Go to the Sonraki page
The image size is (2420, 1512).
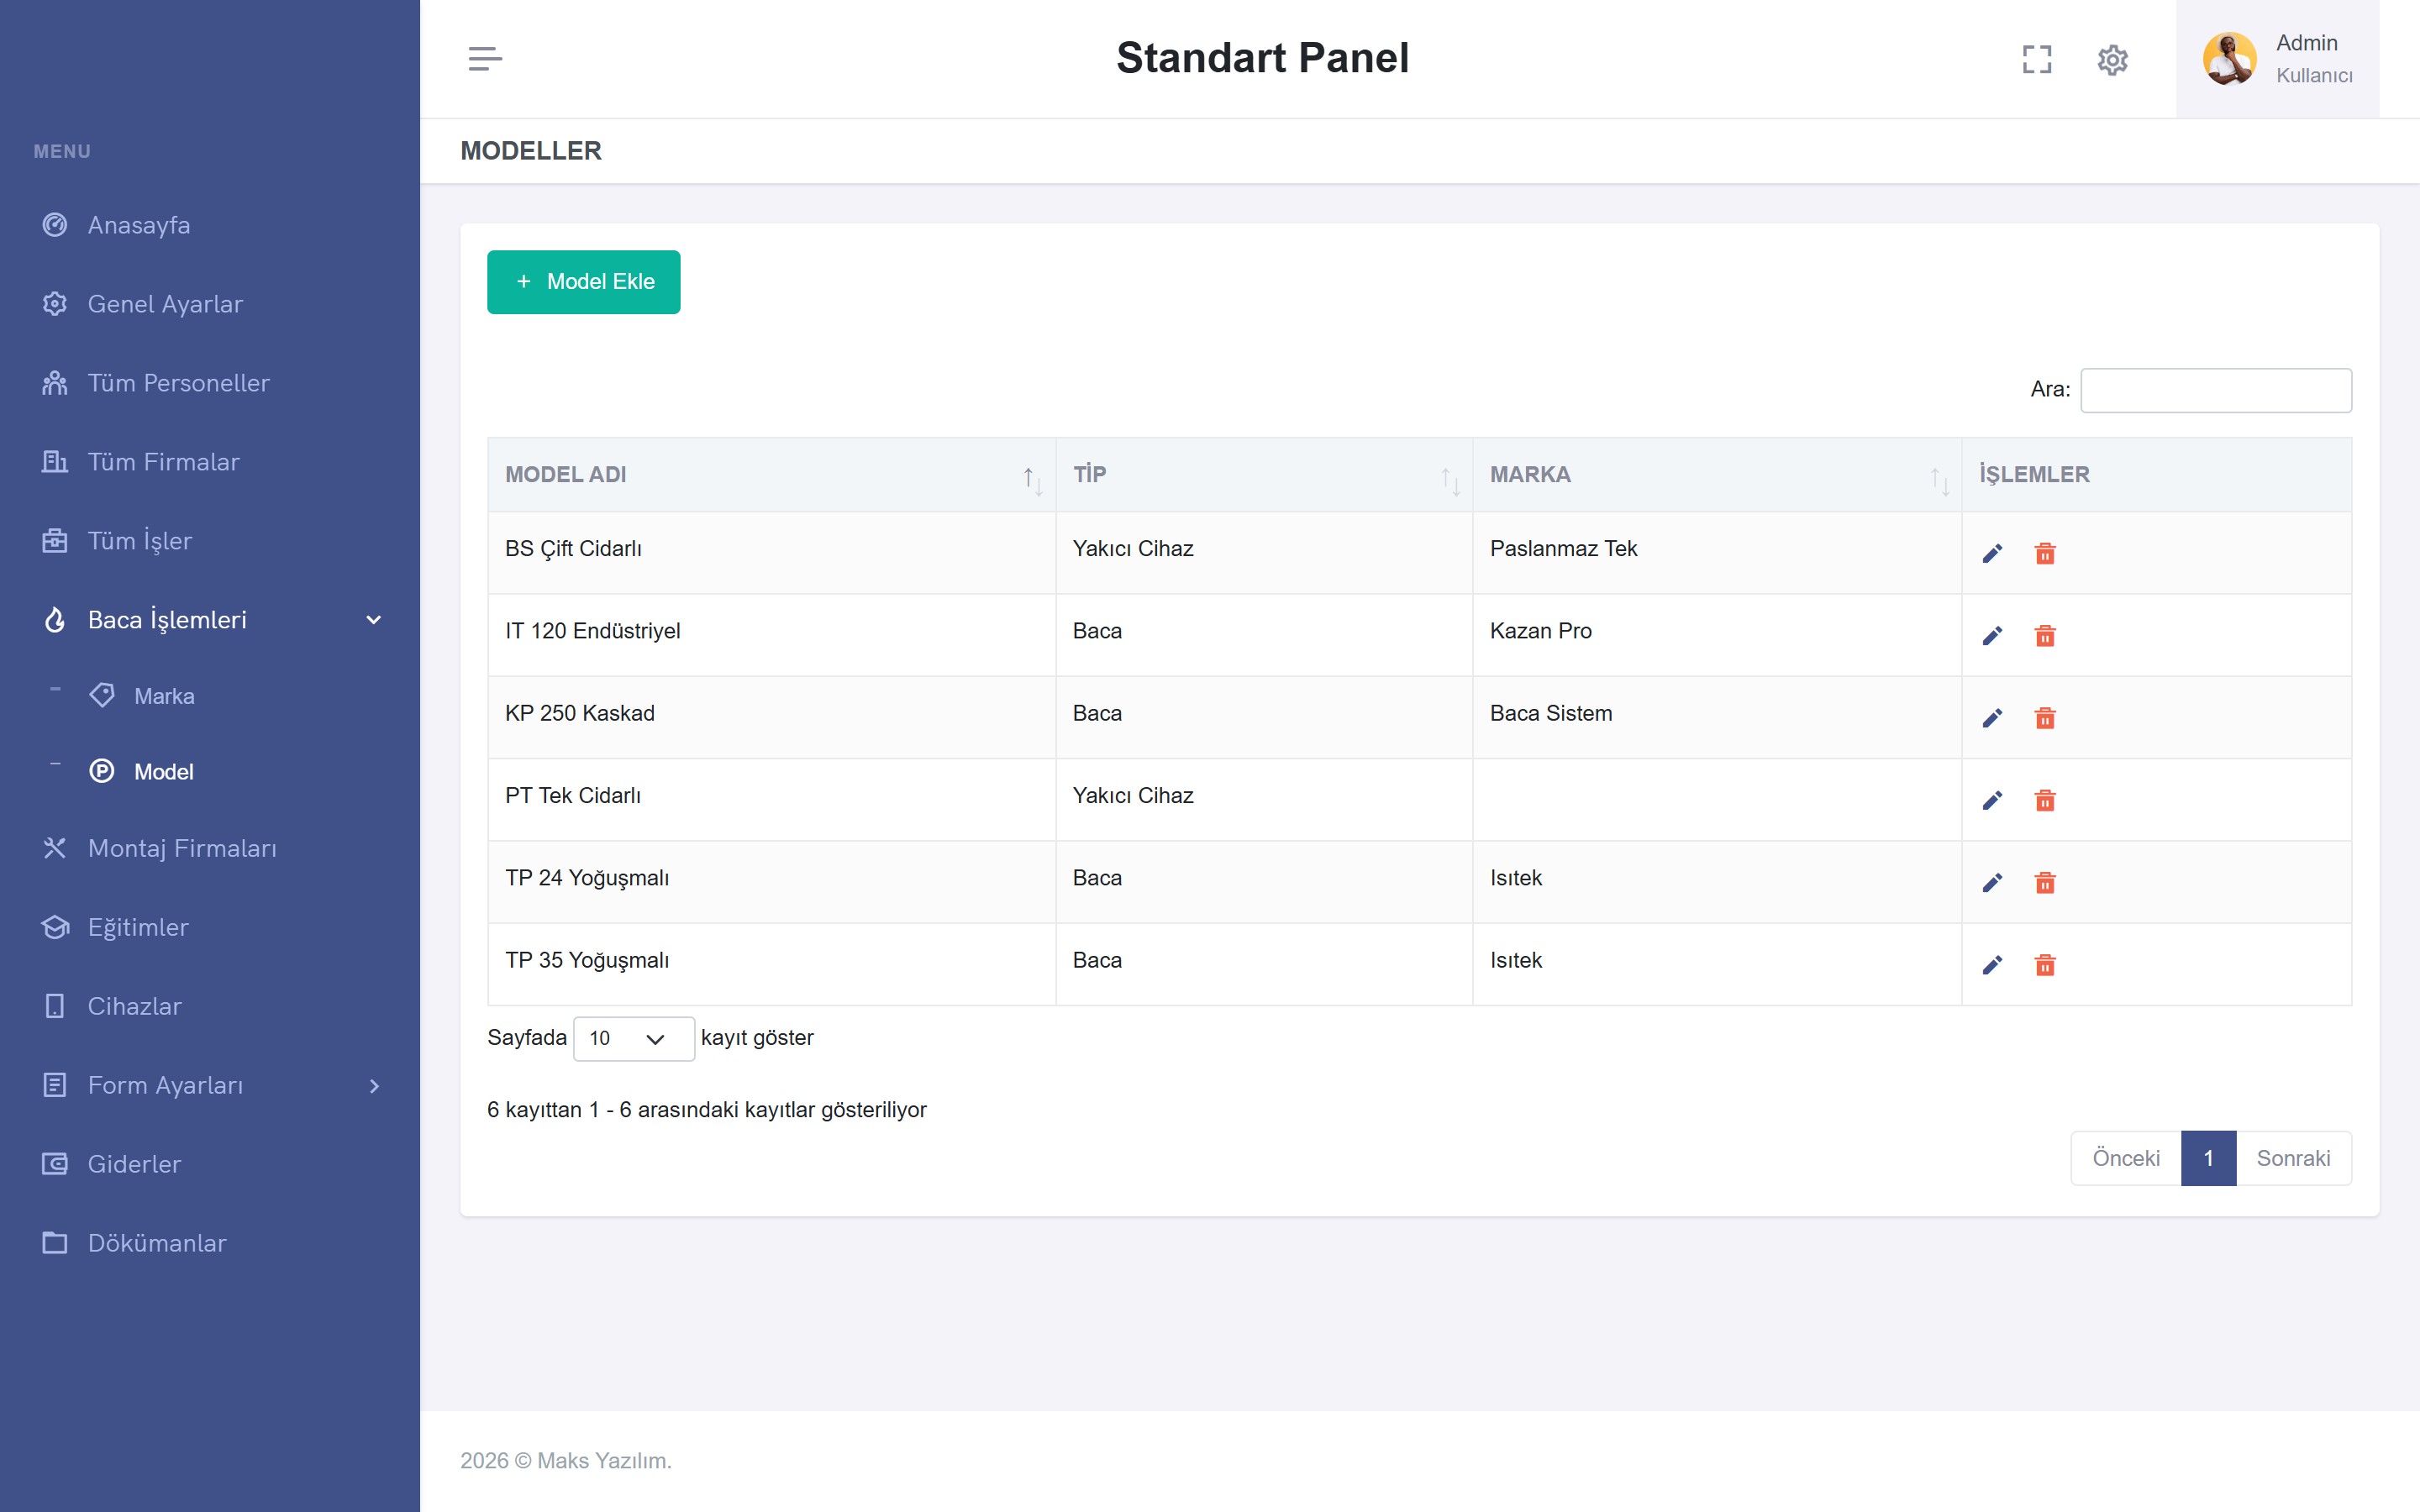2293,1158
